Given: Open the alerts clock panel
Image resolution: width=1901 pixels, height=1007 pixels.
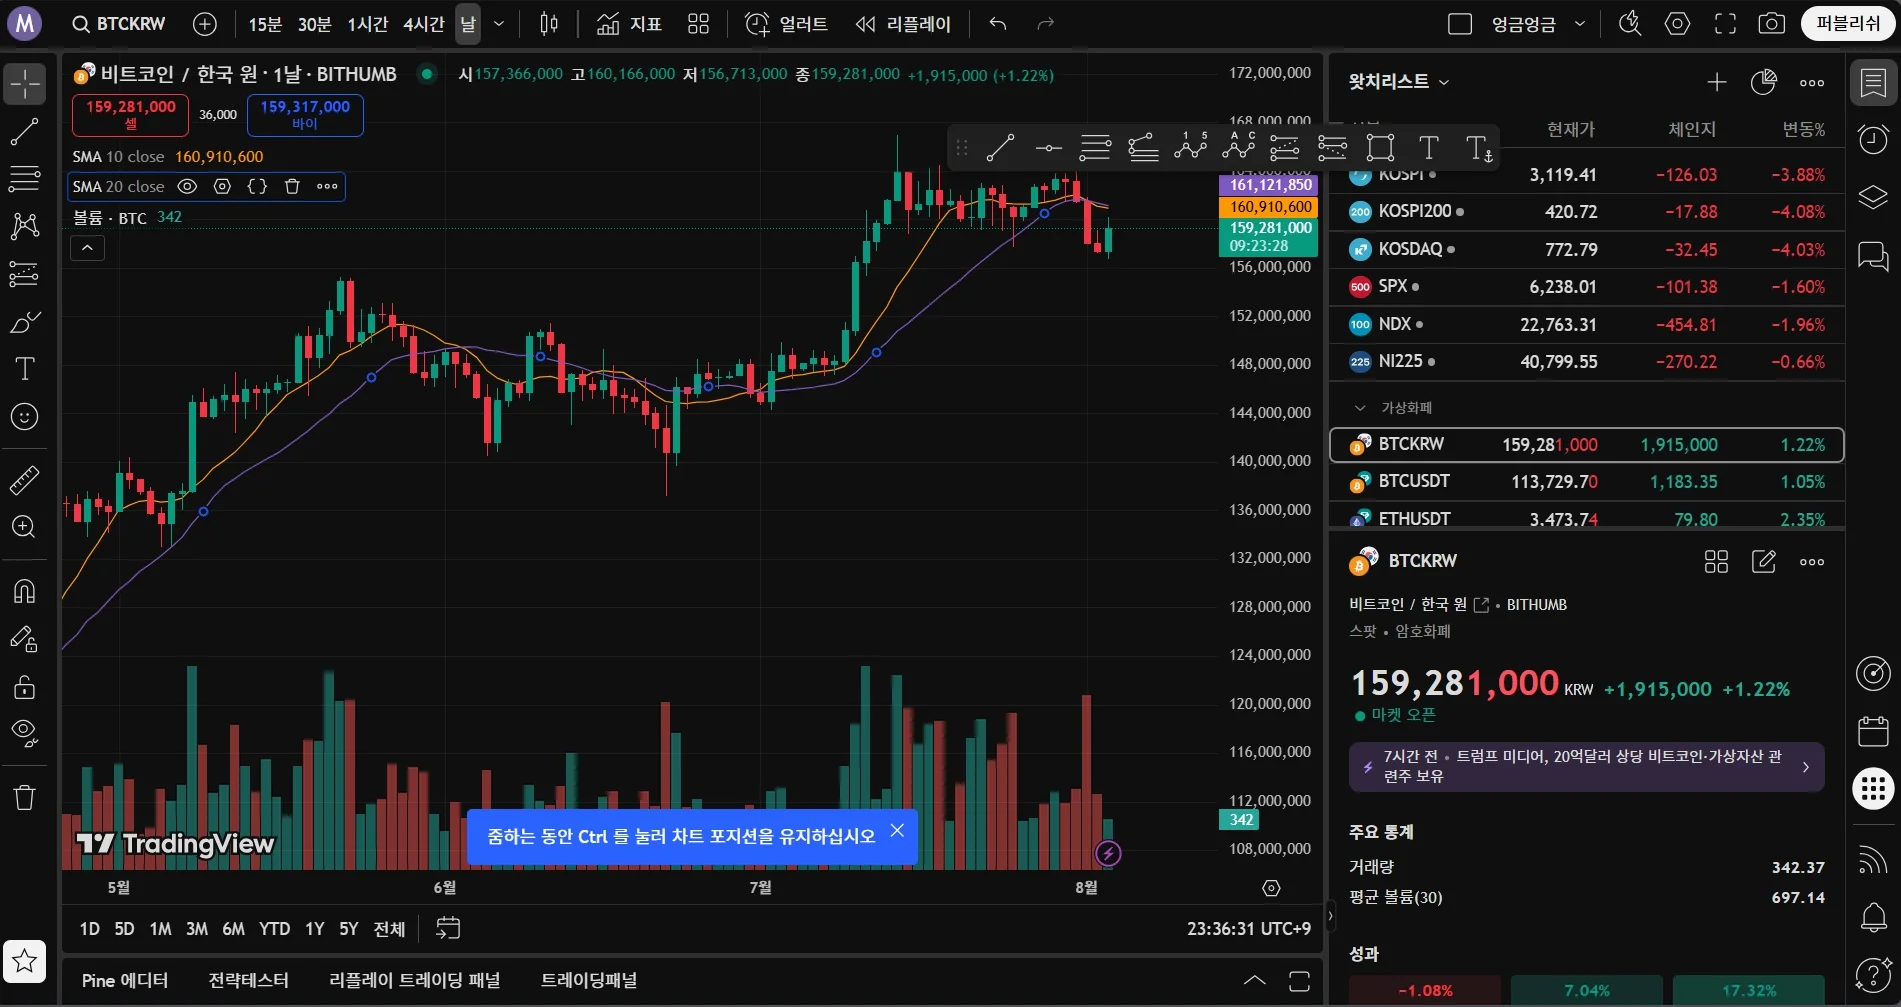Looking at the screenshot, I should tap(1874, 139).
